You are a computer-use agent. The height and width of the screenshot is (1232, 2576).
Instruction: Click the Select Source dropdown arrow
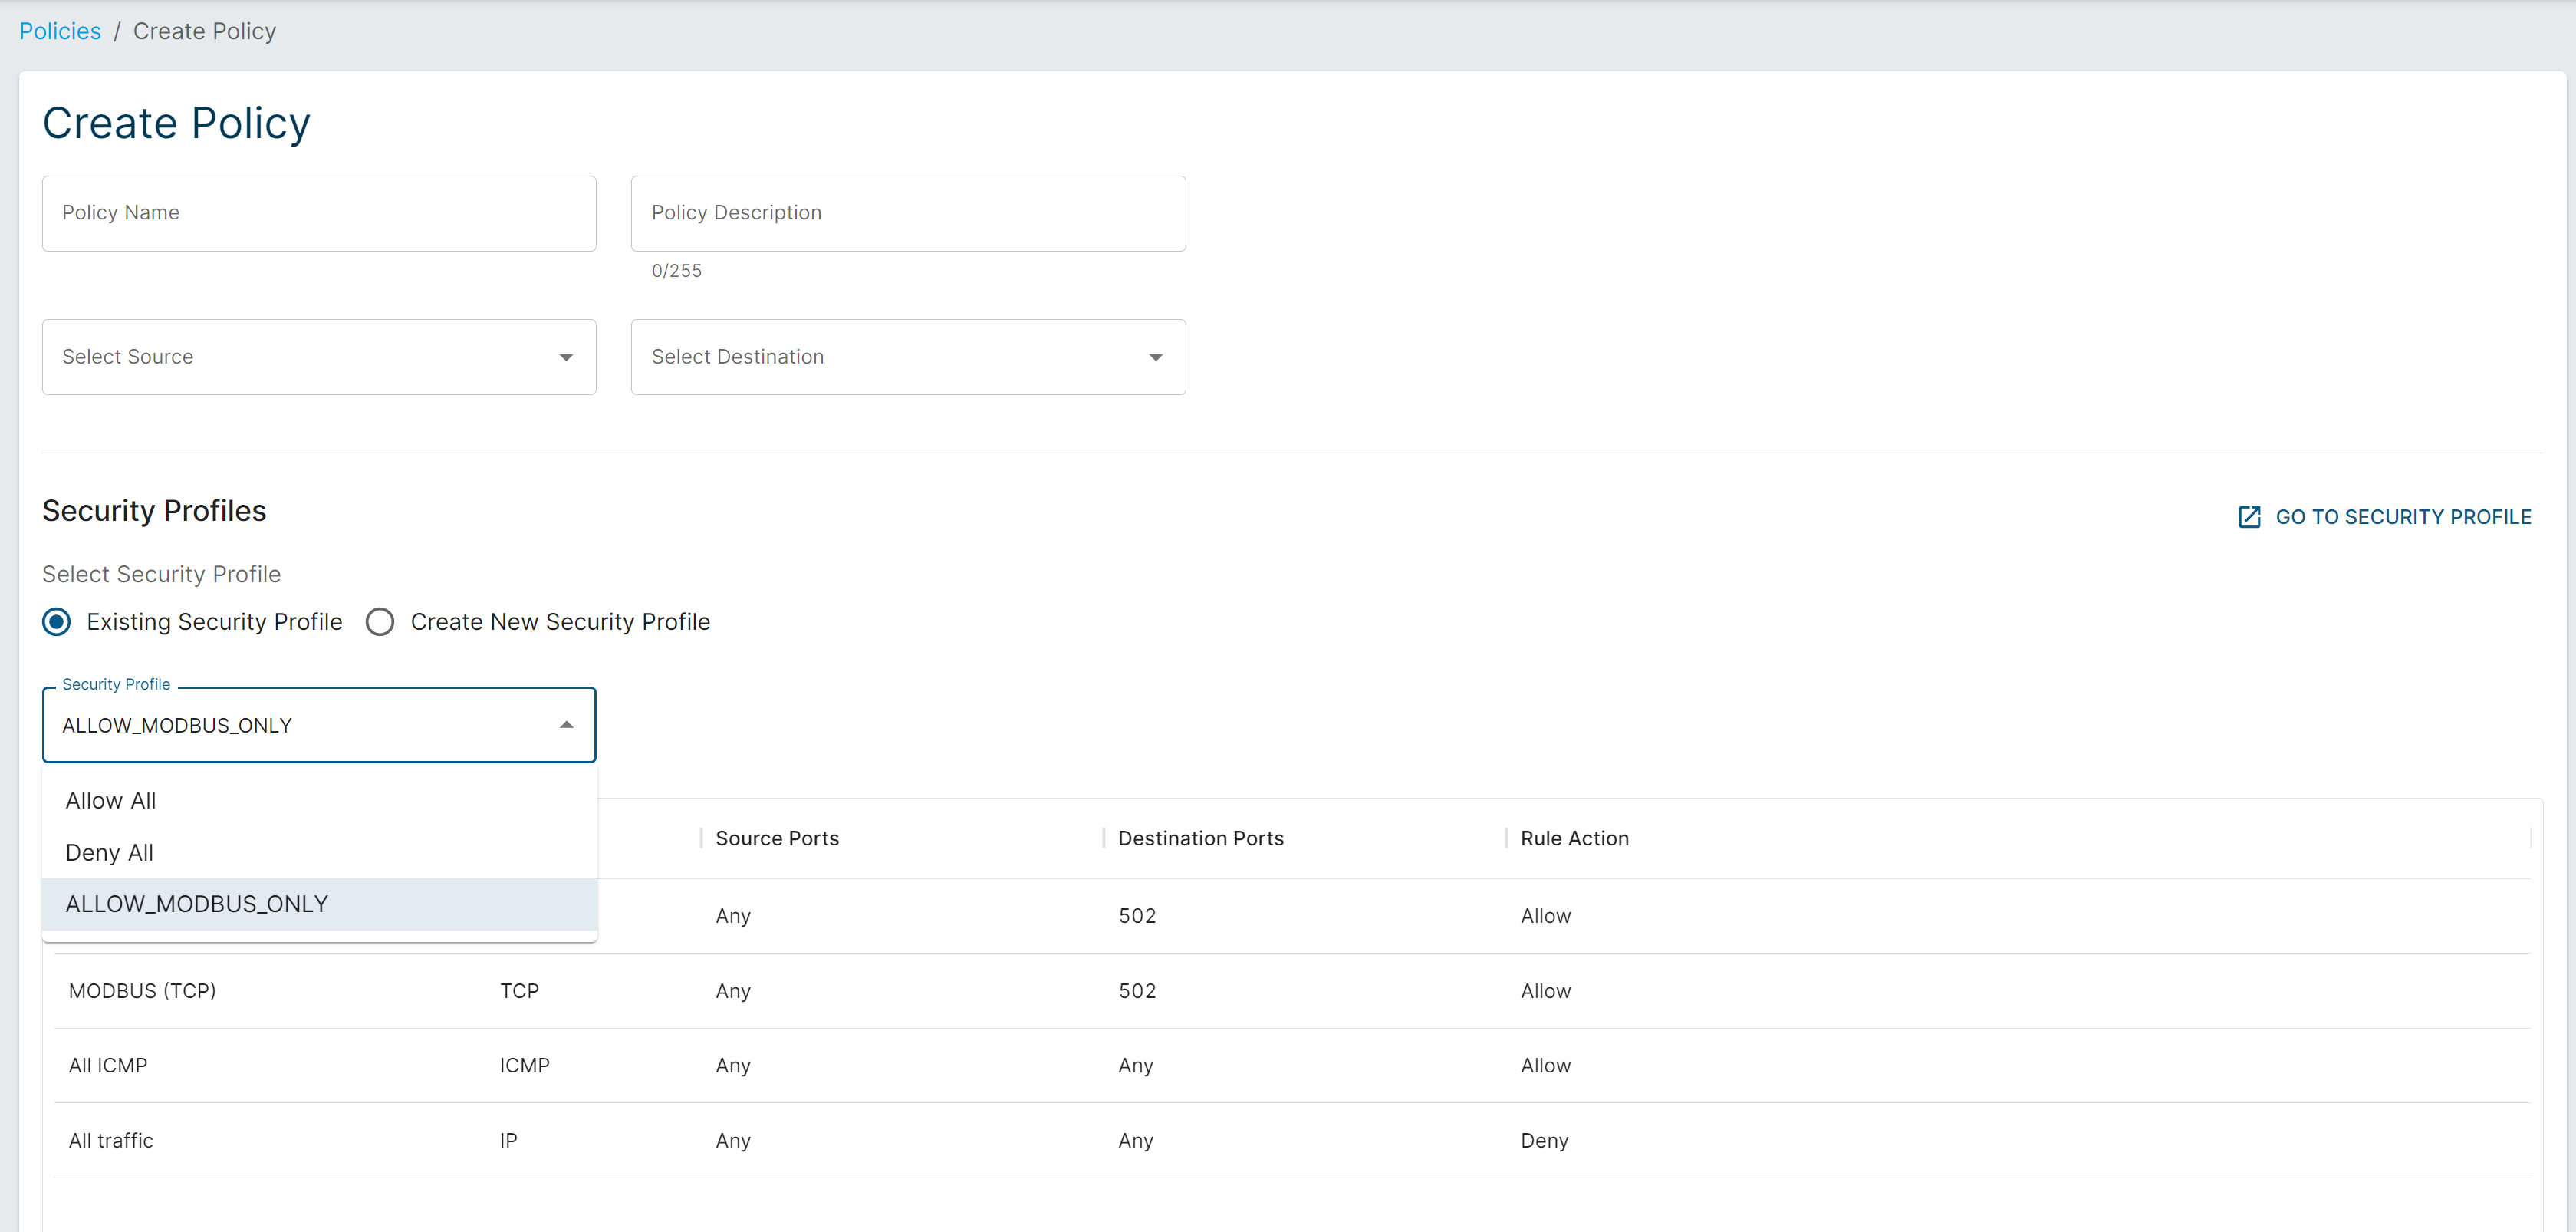[566, 357]
